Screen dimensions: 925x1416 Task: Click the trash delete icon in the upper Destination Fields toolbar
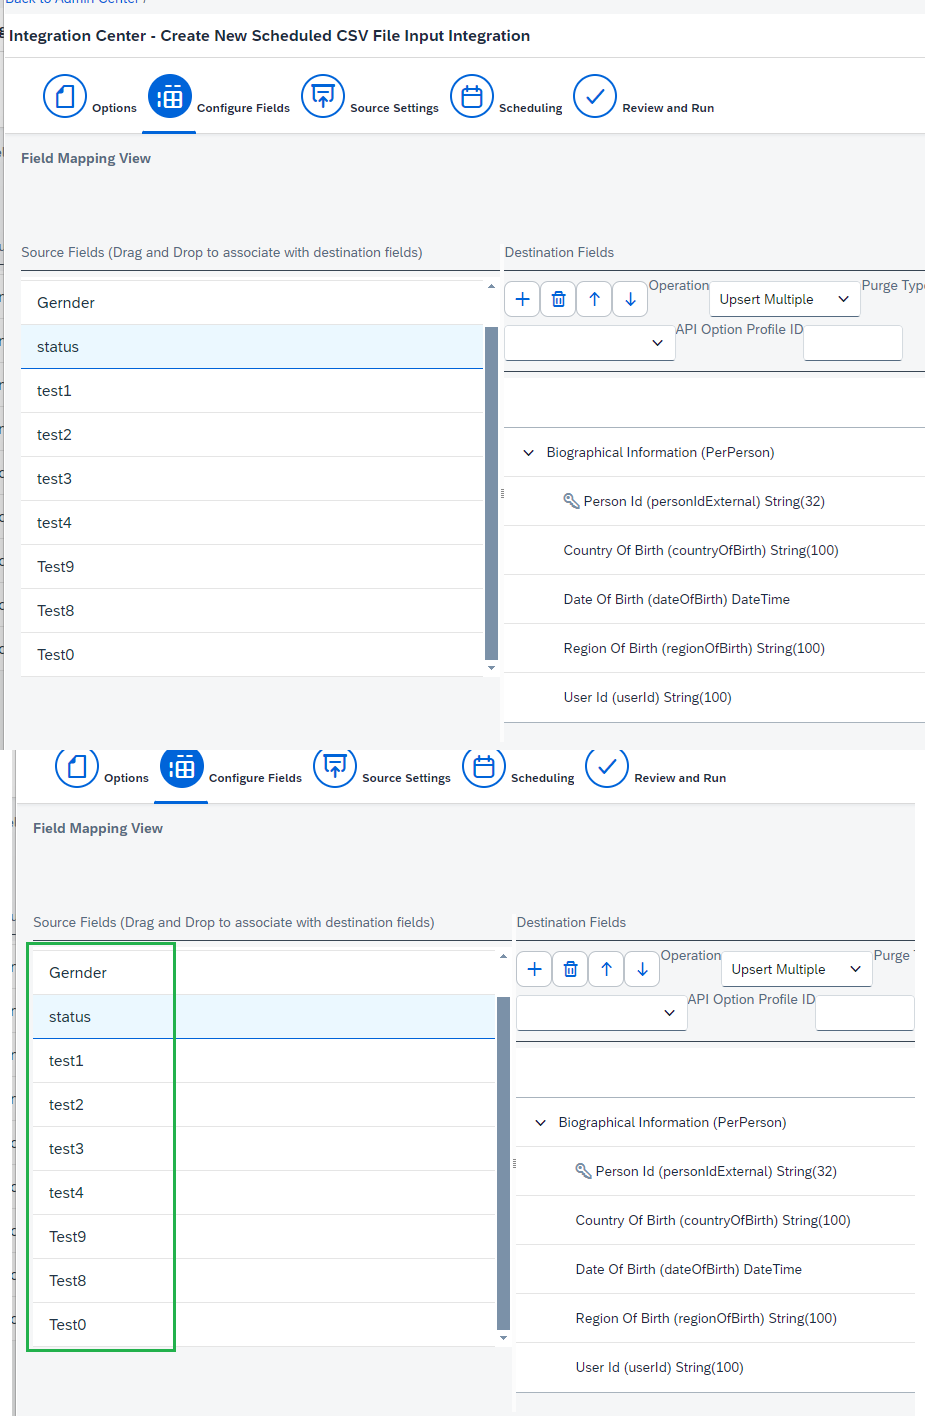(558, 299)
